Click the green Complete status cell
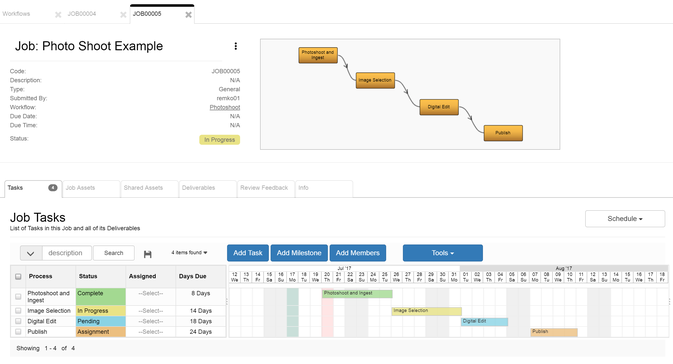673x364 pixels. pos(101,296)
